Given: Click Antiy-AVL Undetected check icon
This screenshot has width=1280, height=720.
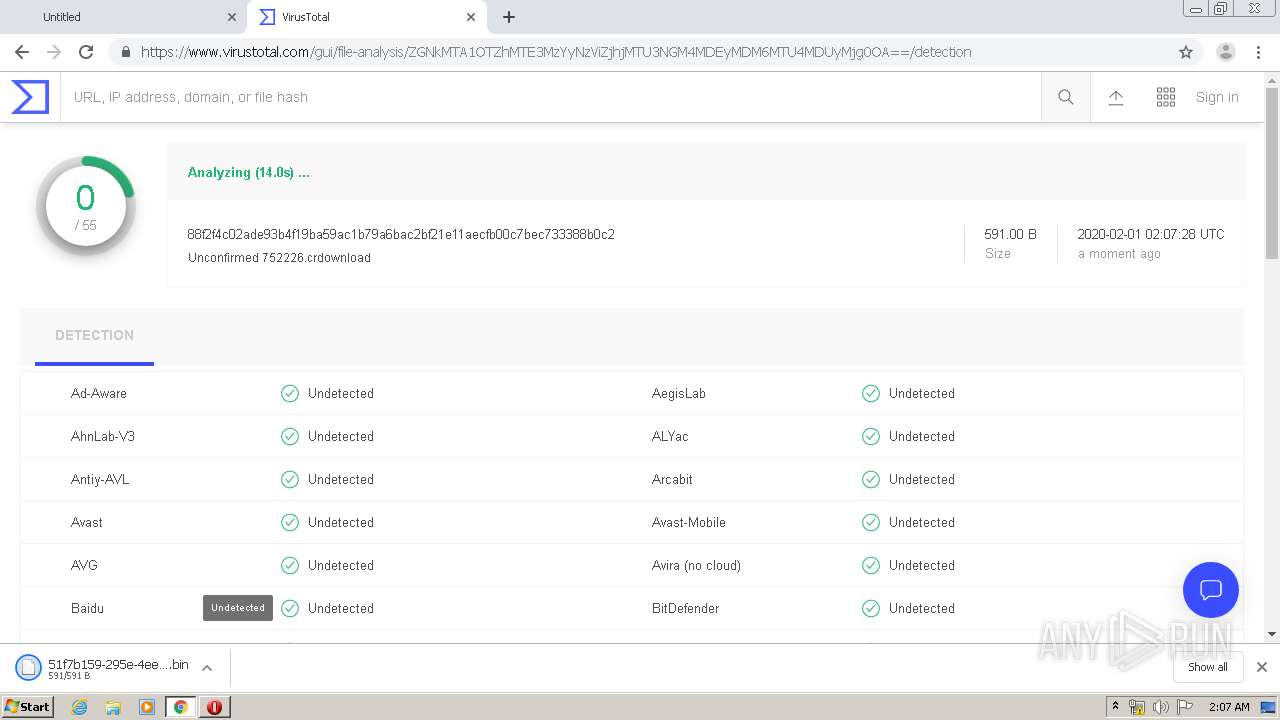Looking at the screenshot, I should [290, 480].
